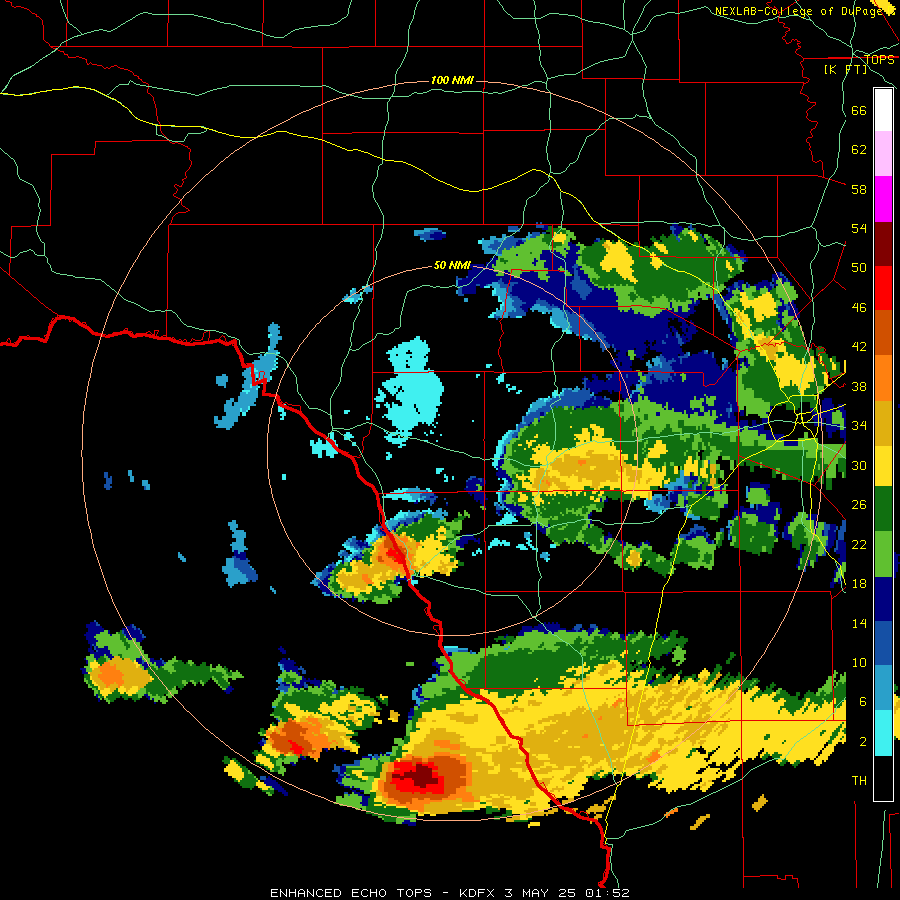Pick the black swatch beside the TH label
The height and width of the screenshot is (900, 900).
(x=883, y=778)
